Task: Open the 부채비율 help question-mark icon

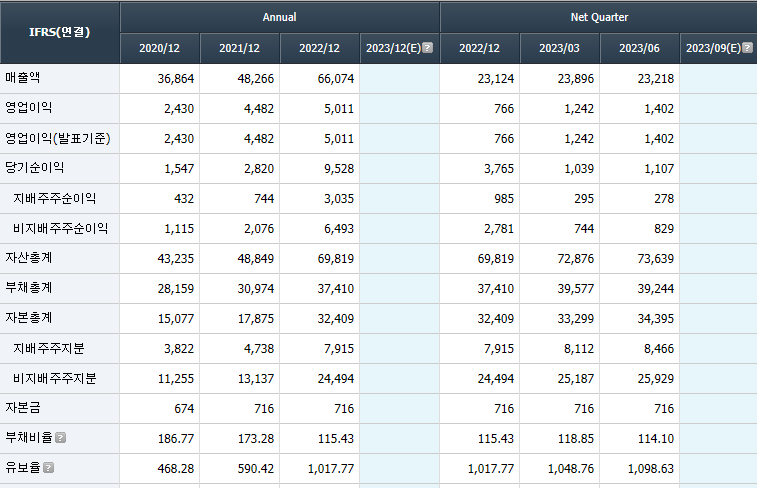Action: pyautogui.click(x=60, y=438)
